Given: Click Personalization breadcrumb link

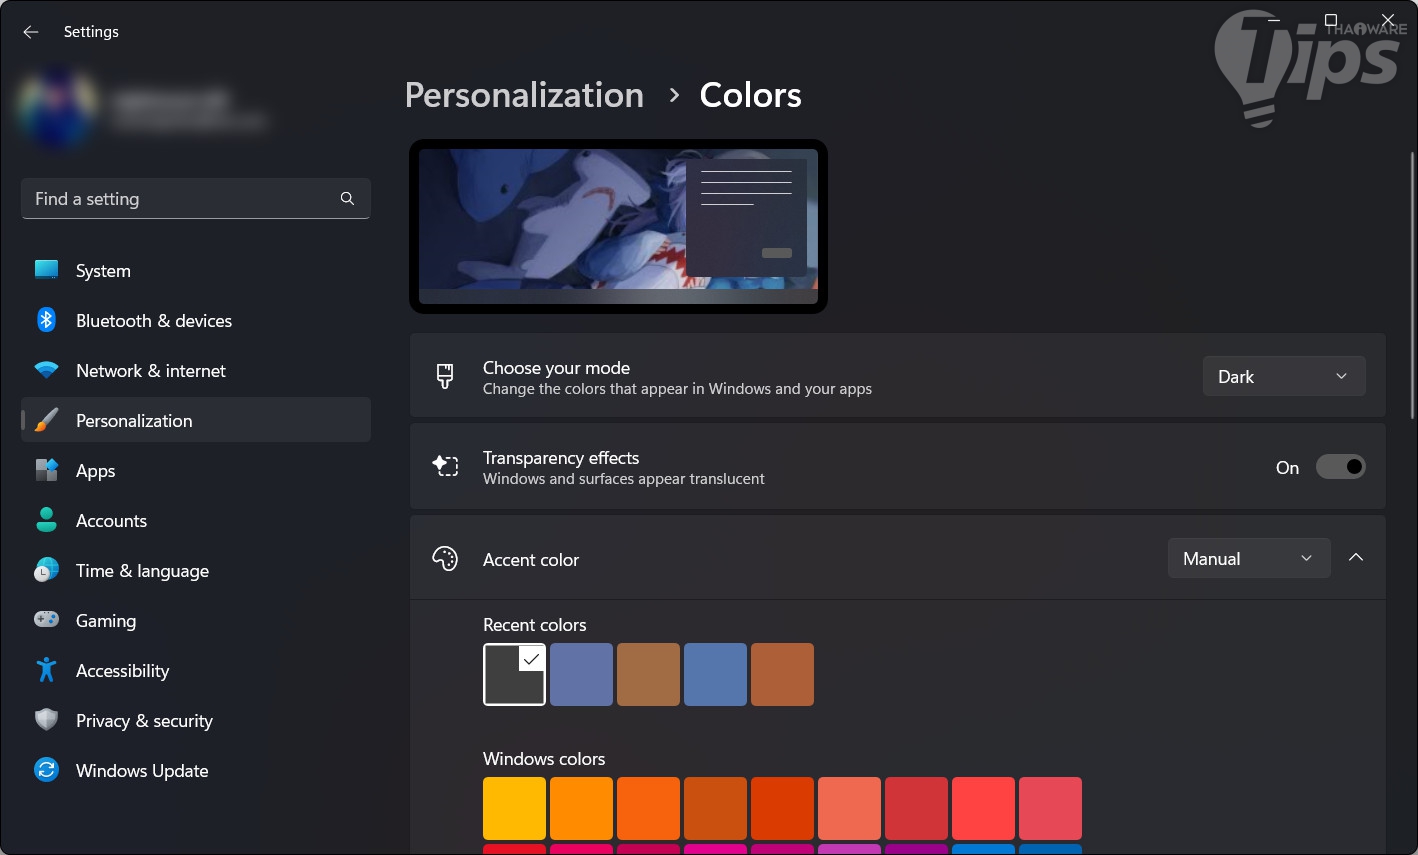Looking at the screenshot, I should tap(524, 95).
